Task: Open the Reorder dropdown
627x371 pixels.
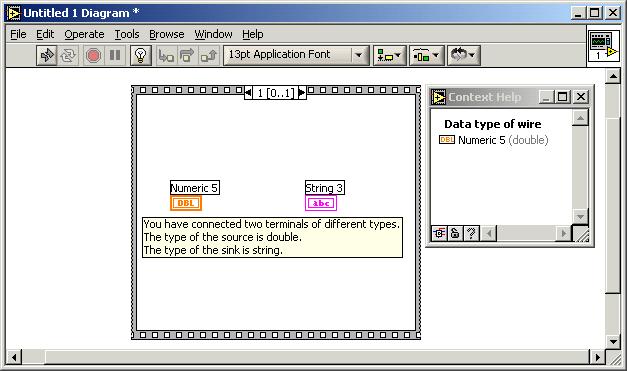Action: tap(463, 55)
